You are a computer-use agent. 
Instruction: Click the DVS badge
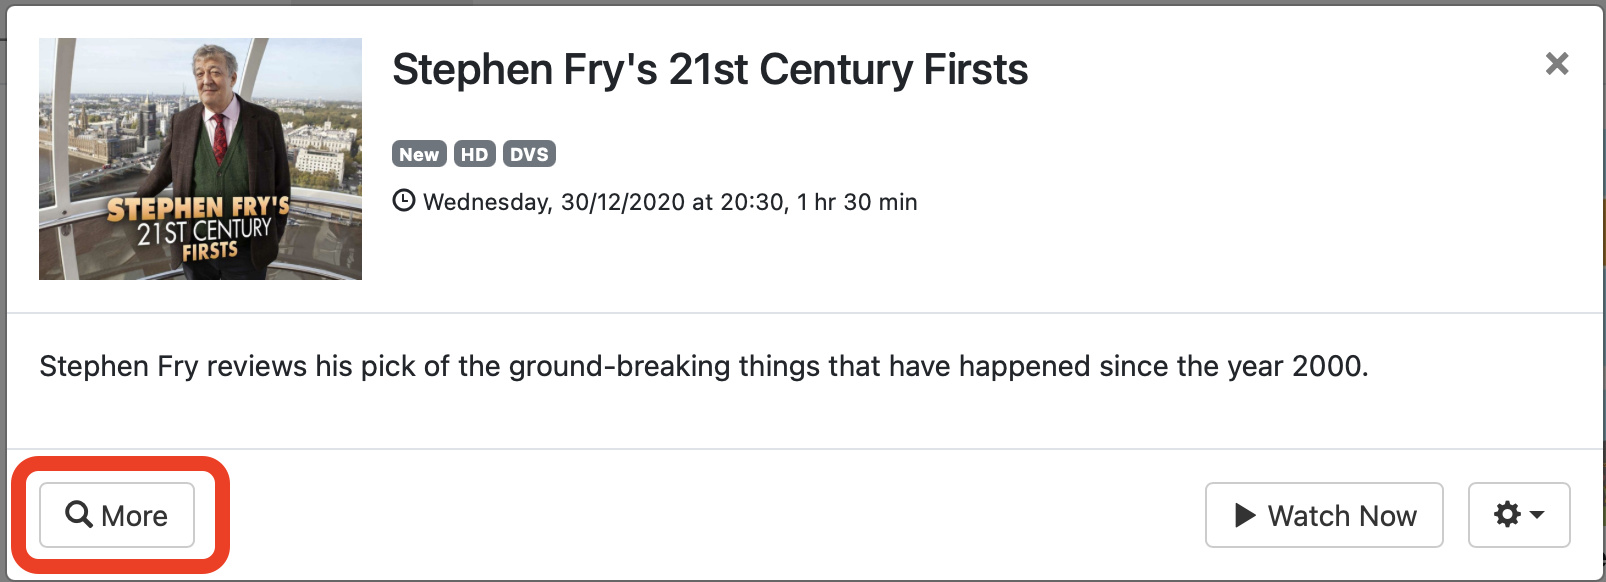pos(529,154)
